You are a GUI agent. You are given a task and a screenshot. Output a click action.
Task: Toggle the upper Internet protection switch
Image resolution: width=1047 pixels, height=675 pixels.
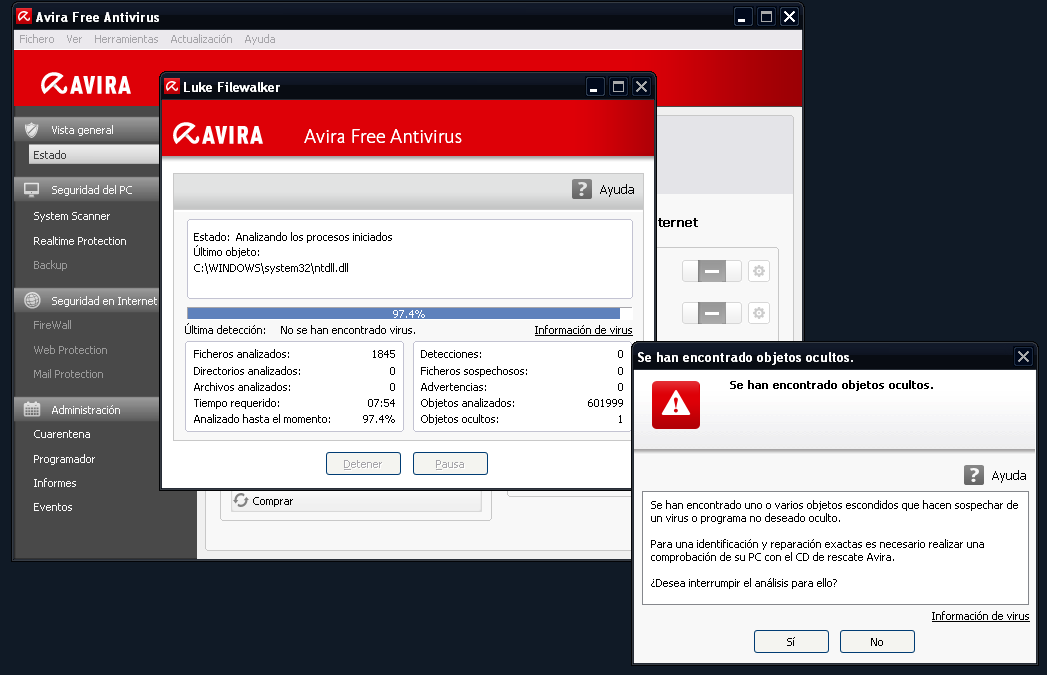coord(711,272)
